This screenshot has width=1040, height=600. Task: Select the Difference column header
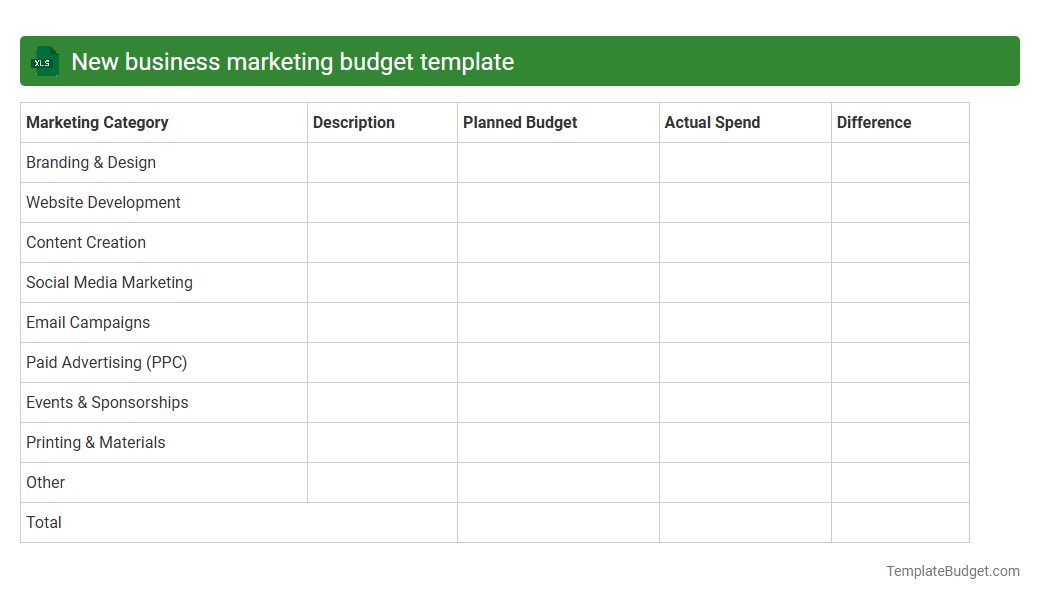(x=874, y=122)
